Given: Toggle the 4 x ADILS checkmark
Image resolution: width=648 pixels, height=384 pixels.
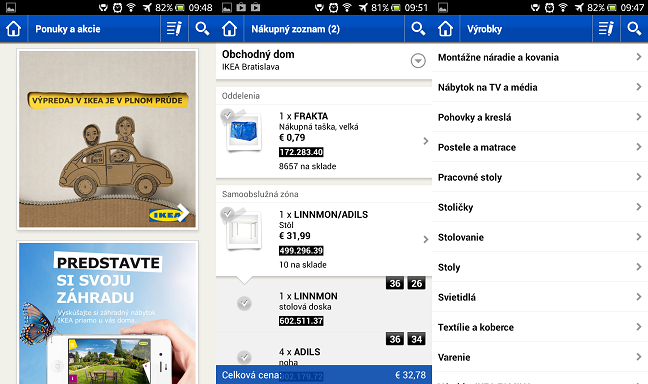Looking at the screenshot, I should point(244,357).
